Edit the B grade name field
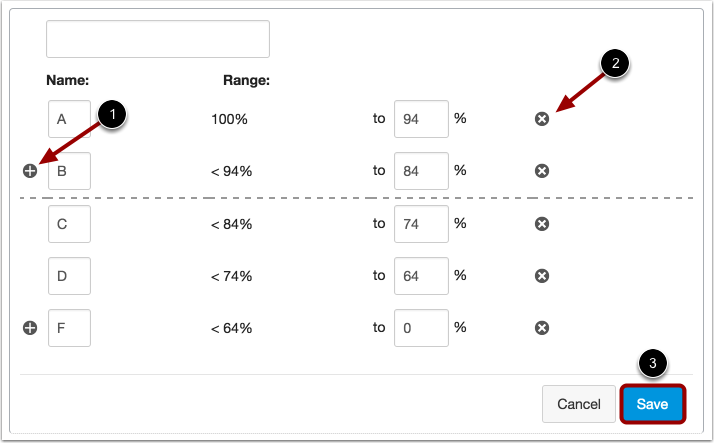714x443 pixels. [x=69, y=171]
